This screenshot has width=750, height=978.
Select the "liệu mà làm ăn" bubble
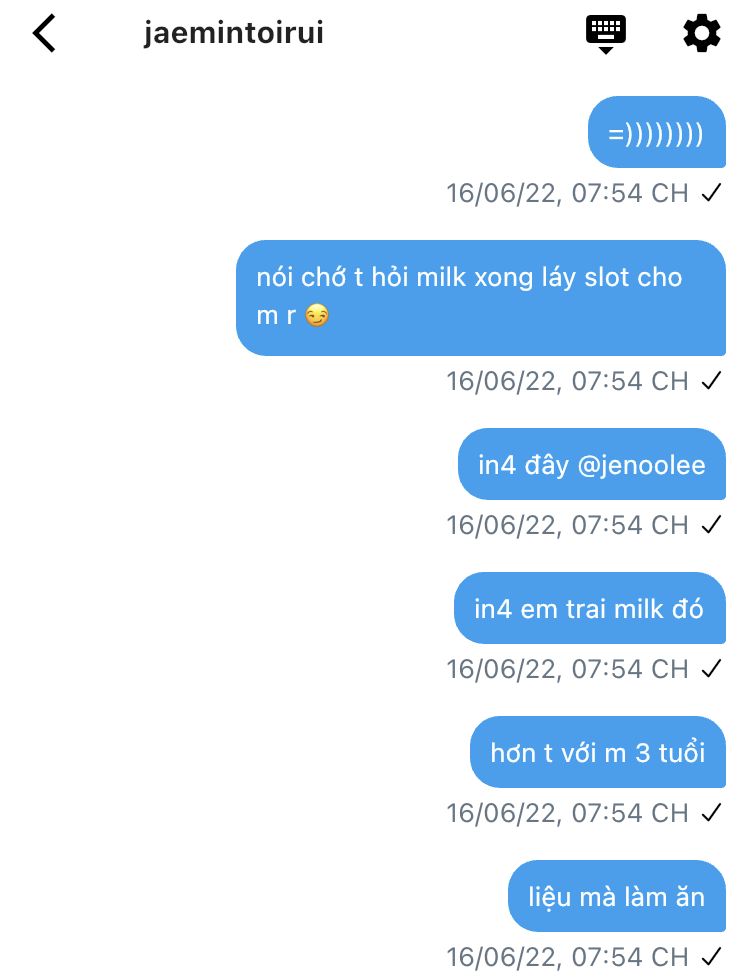tap(616, 896)
